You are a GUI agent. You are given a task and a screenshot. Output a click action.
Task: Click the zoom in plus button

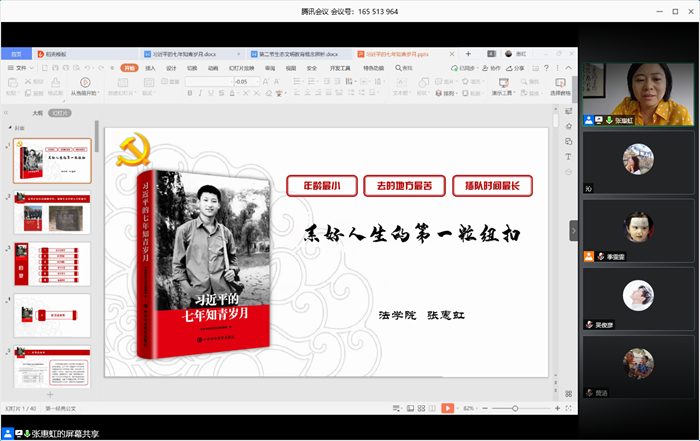point(557,408)
